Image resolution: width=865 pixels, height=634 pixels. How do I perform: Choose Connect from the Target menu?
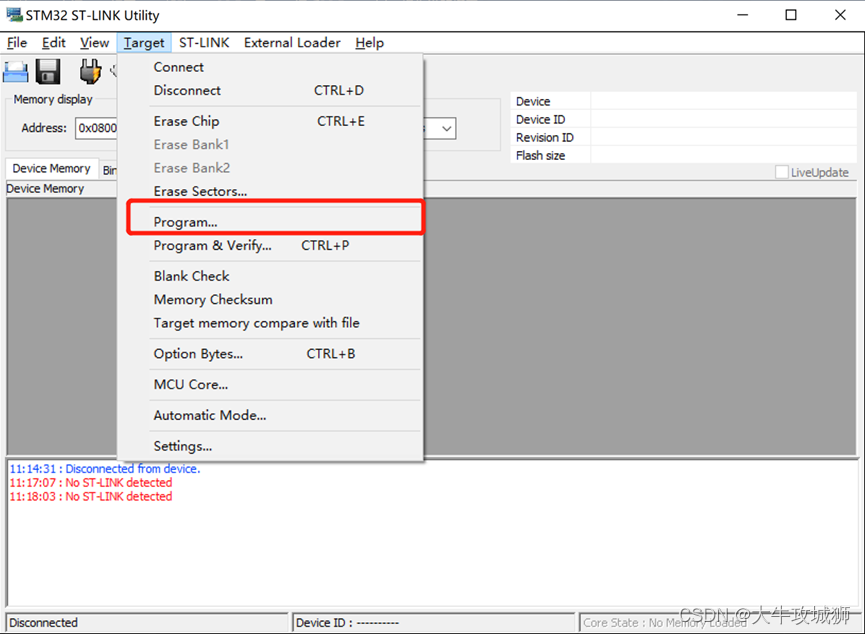click(270, 67)
